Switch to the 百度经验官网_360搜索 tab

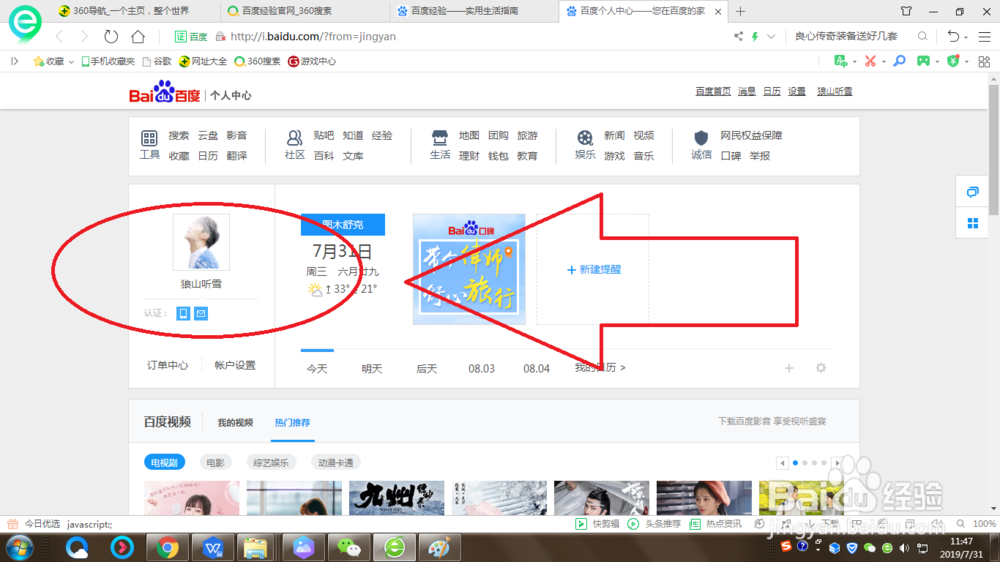[x=287, y=11]
